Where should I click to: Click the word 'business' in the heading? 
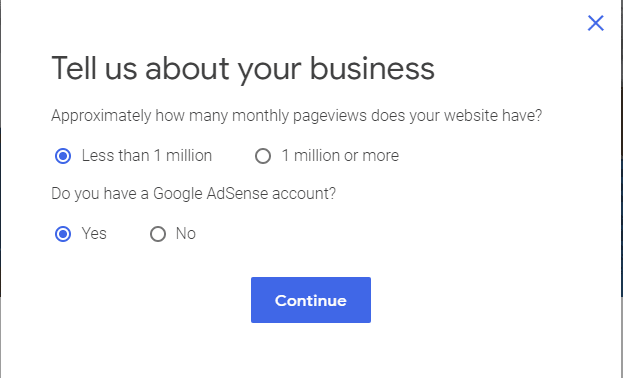tap(372, 68)
